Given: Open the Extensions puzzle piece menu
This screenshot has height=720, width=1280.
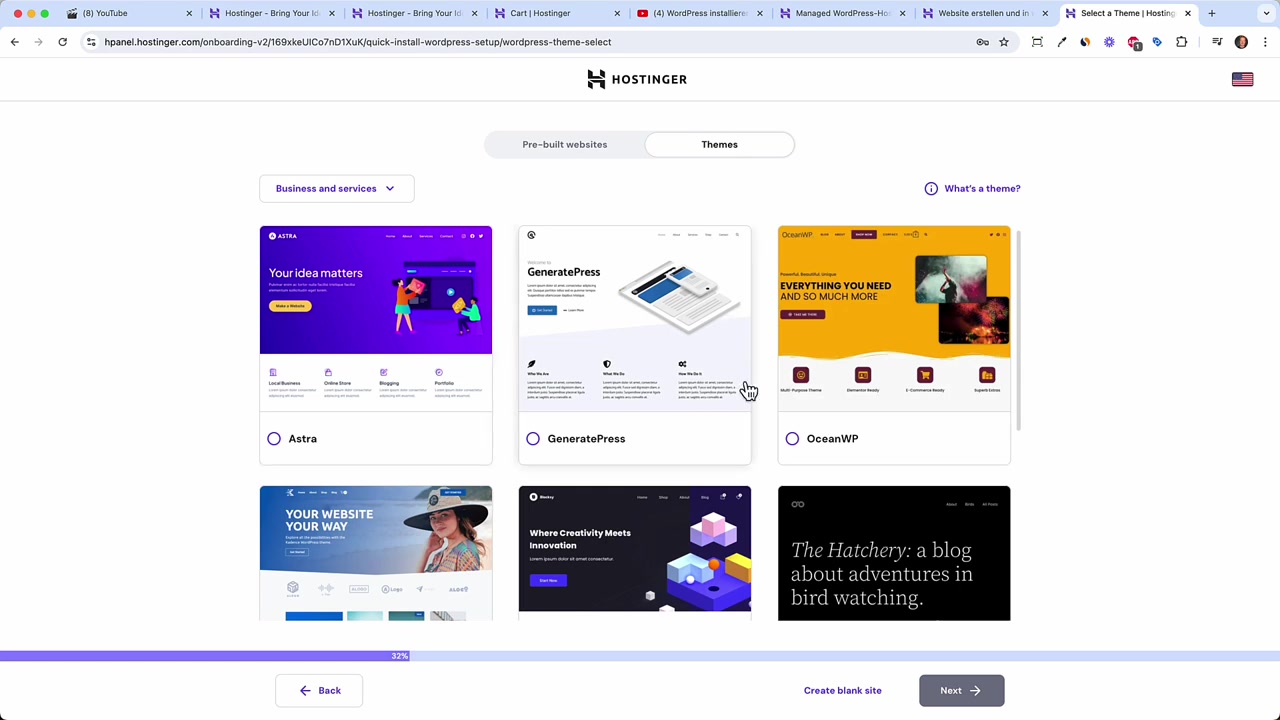Looking at the screenshot, I should pos(1181,42).
